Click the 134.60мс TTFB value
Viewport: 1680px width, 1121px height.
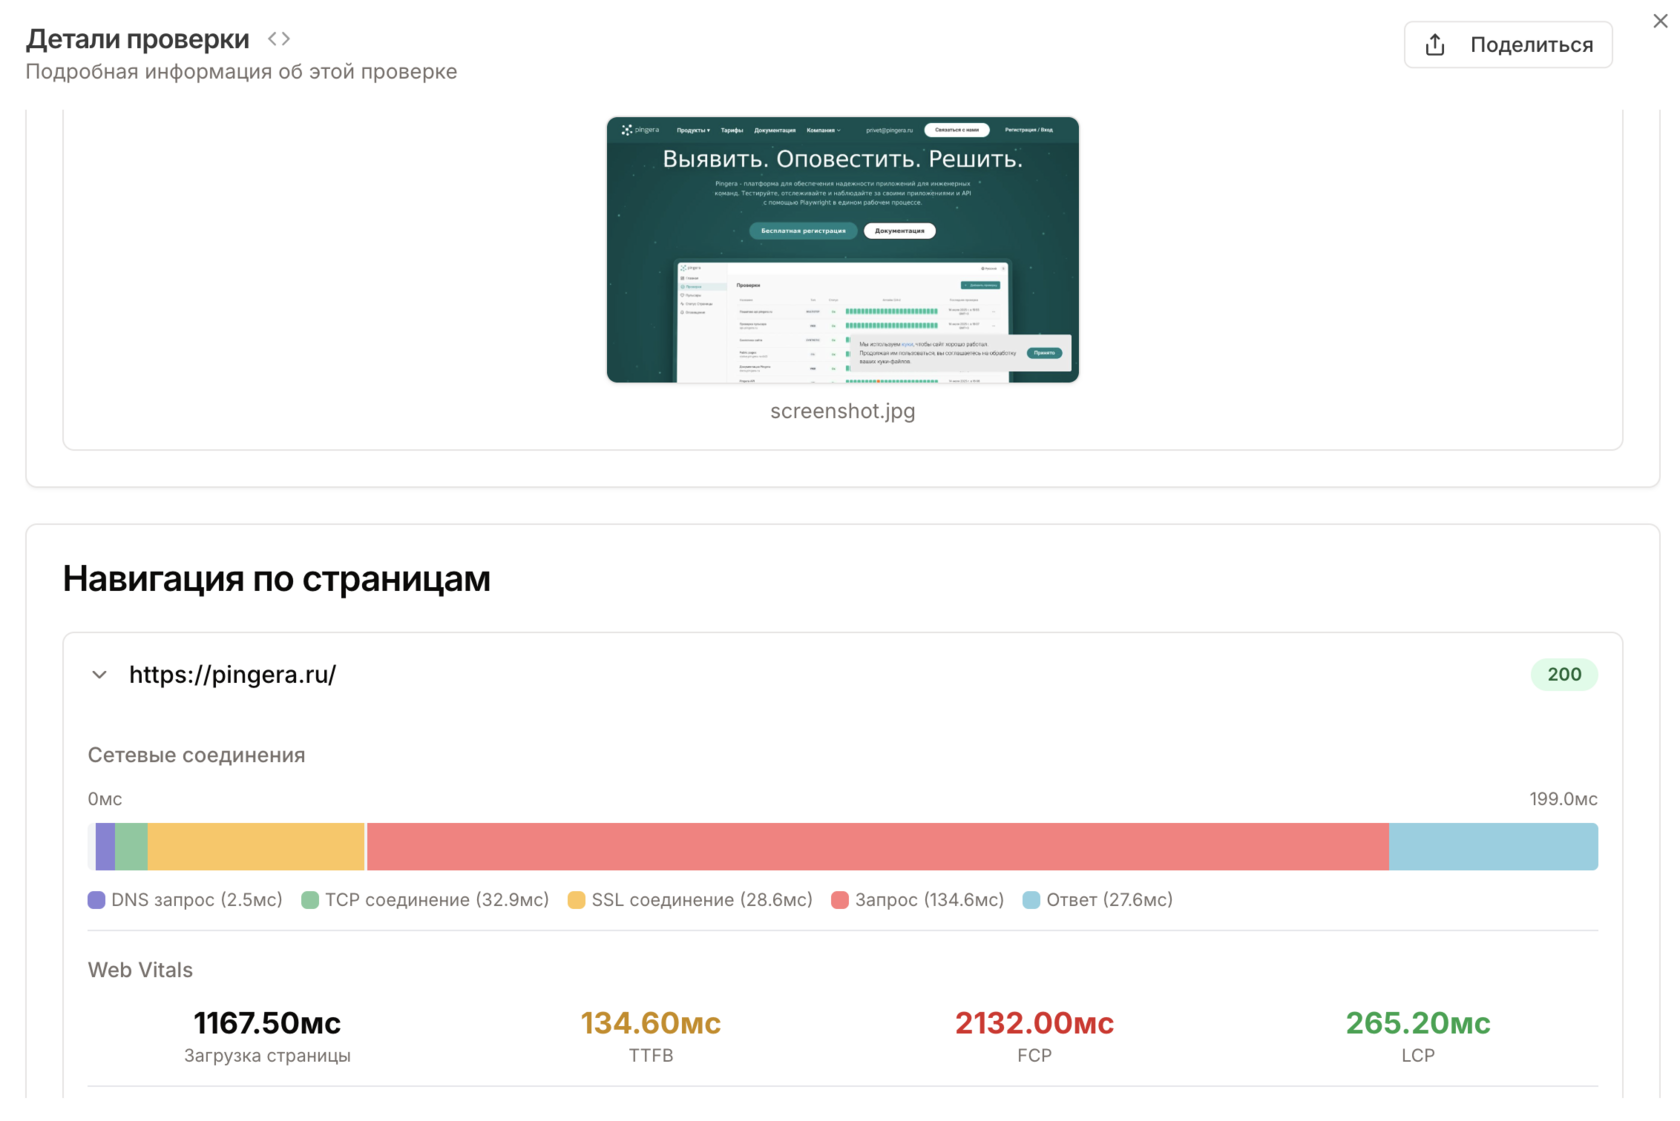point(651,1023)
